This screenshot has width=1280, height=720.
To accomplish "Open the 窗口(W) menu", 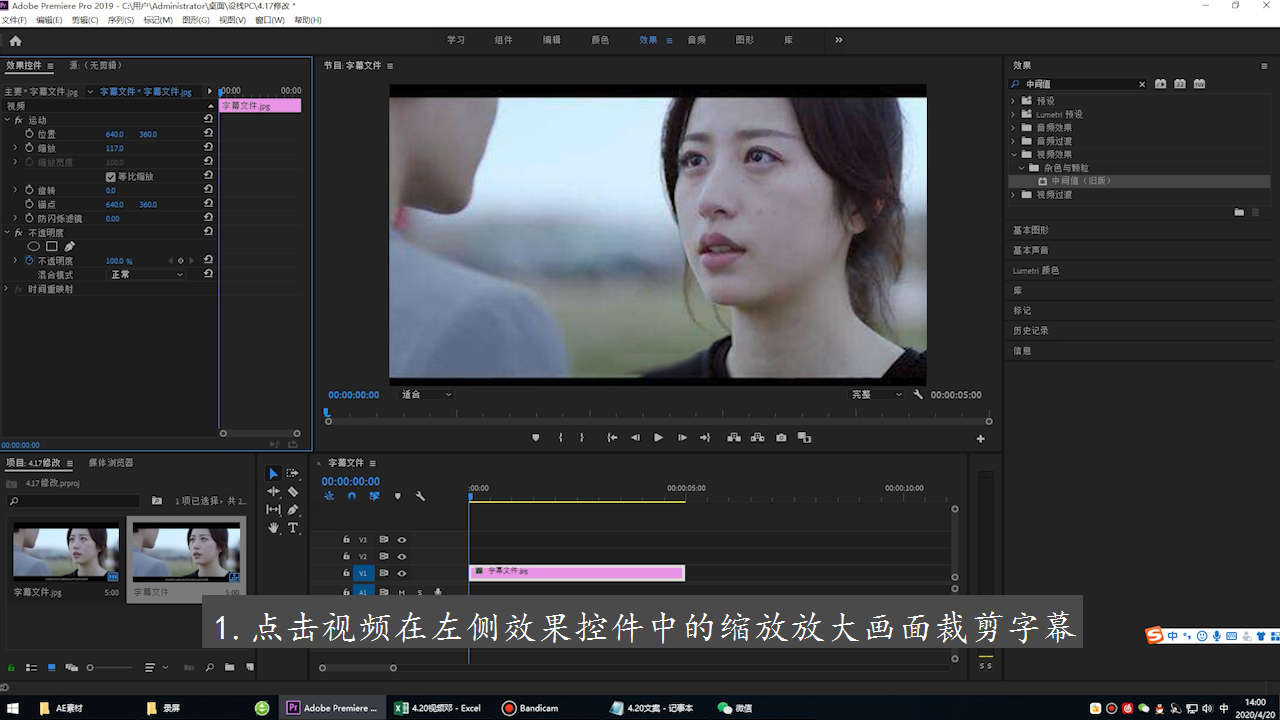I will pos(270,20).
